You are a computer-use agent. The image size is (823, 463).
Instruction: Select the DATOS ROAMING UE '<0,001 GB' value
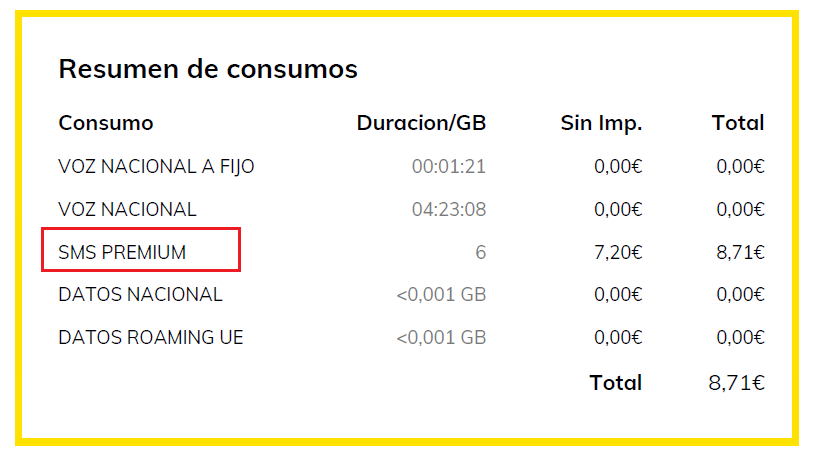[x=441, y=338]
